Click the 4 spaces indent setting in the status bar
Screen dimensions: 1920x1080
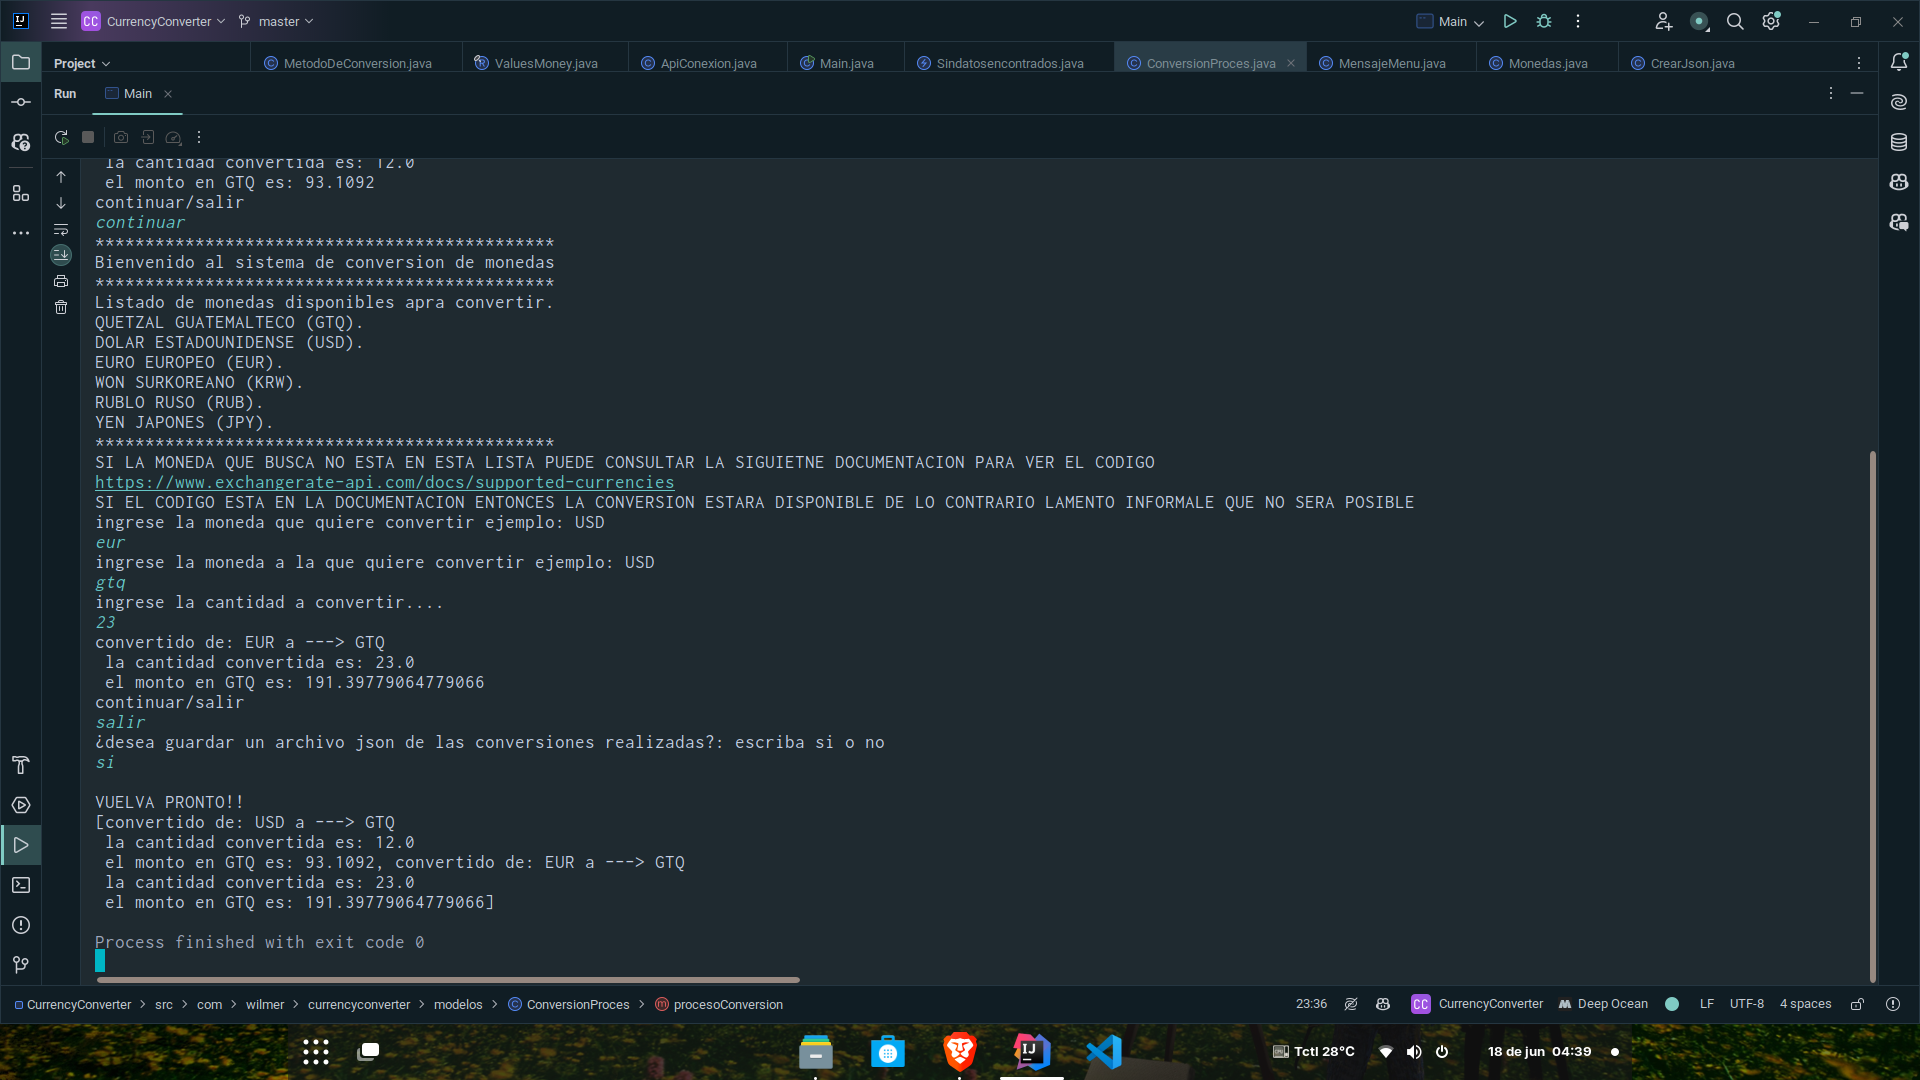point(1805,1004)
